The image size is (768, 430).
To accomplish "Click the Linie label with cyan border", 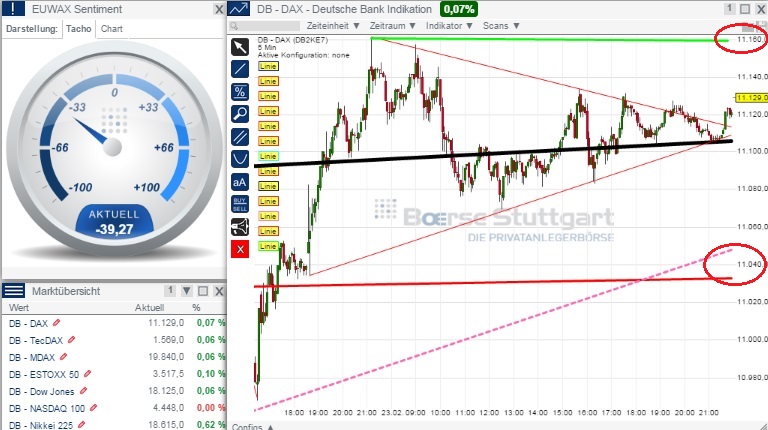I will coord(268,156).
